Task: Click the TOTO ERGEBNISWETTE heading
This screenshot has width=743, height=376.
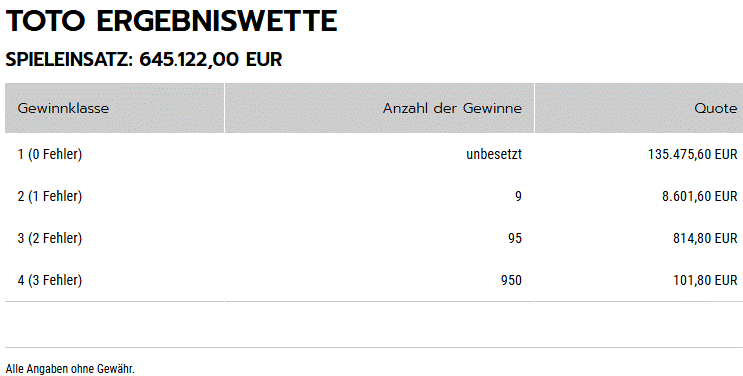Action: (171, 21)
